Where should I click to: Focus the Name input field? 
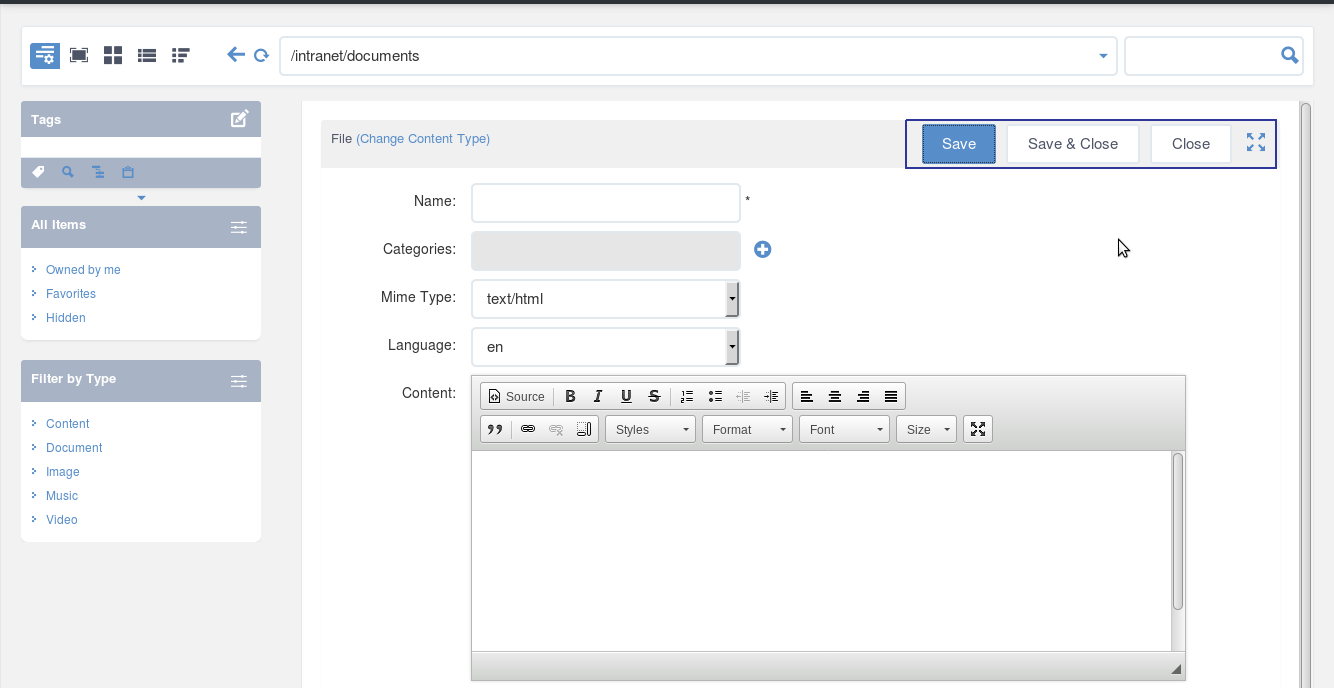pos(606,203)
